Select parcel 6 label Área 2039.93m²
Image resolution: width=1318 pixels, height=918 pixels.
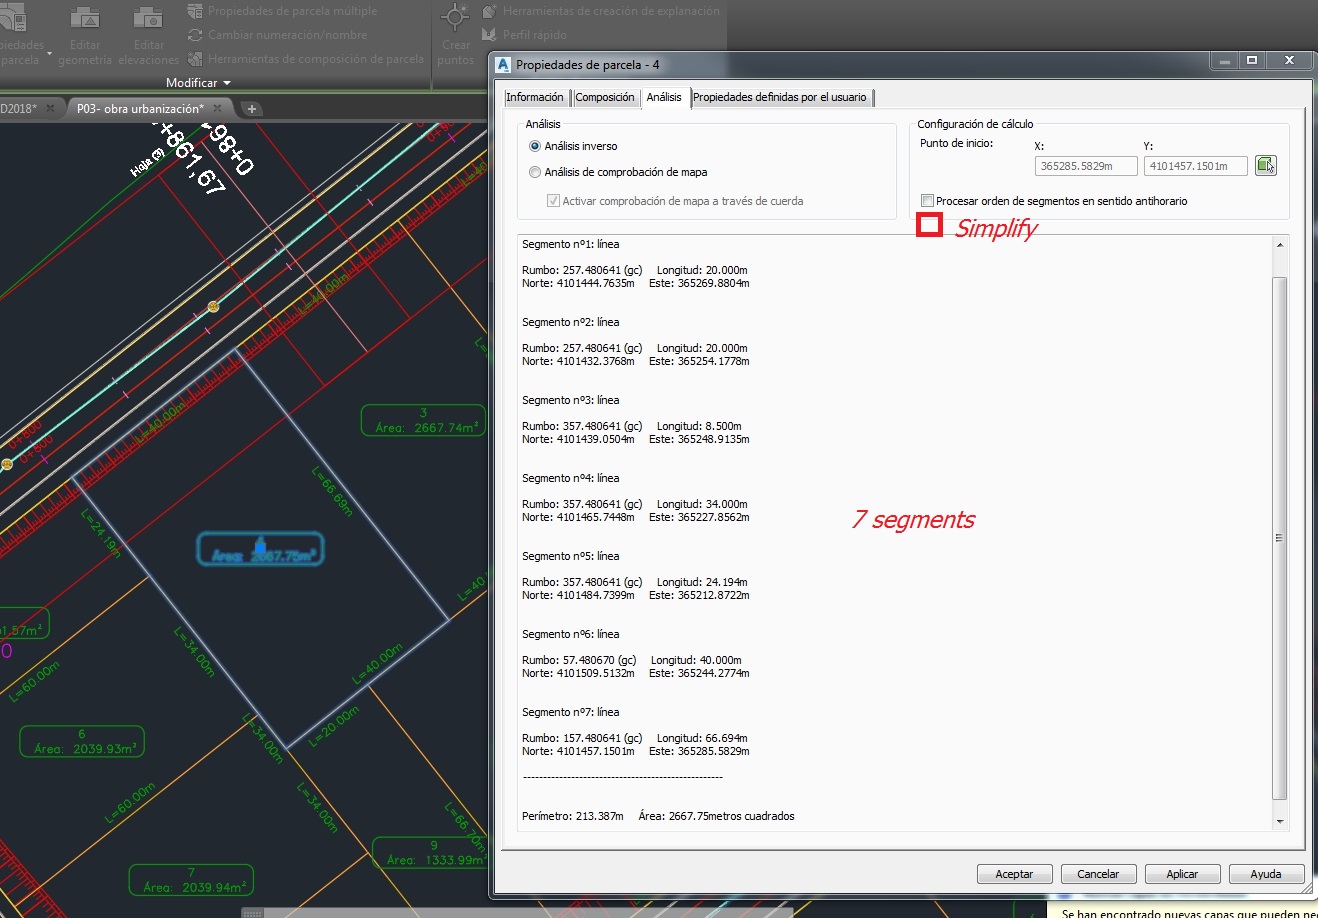(x=82, y=741)
